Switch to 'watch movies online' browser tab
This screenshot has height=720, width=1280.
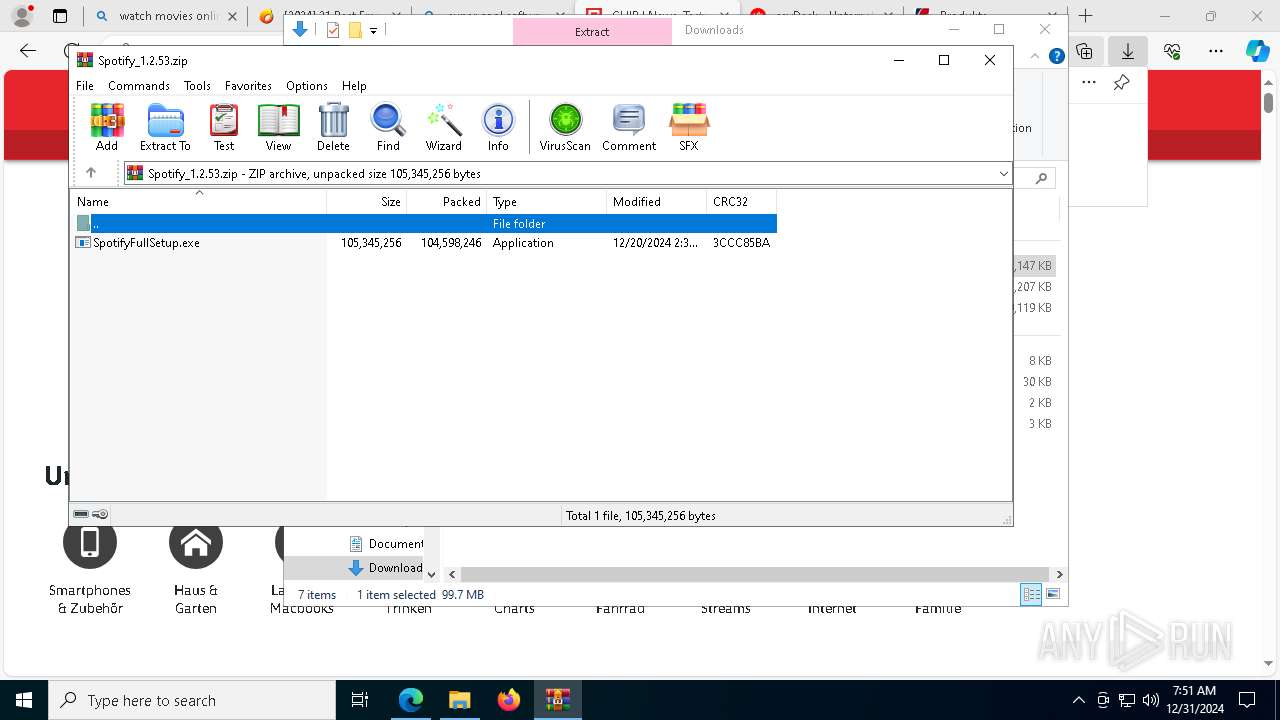(165, 16)
